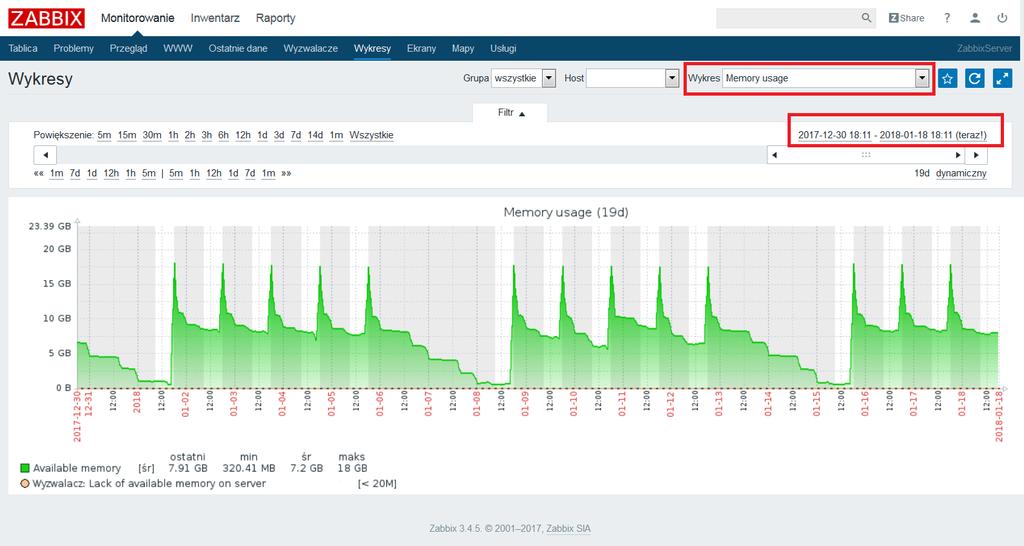Click the ostatni value 7.91 GB

click(x=188, y=468)
